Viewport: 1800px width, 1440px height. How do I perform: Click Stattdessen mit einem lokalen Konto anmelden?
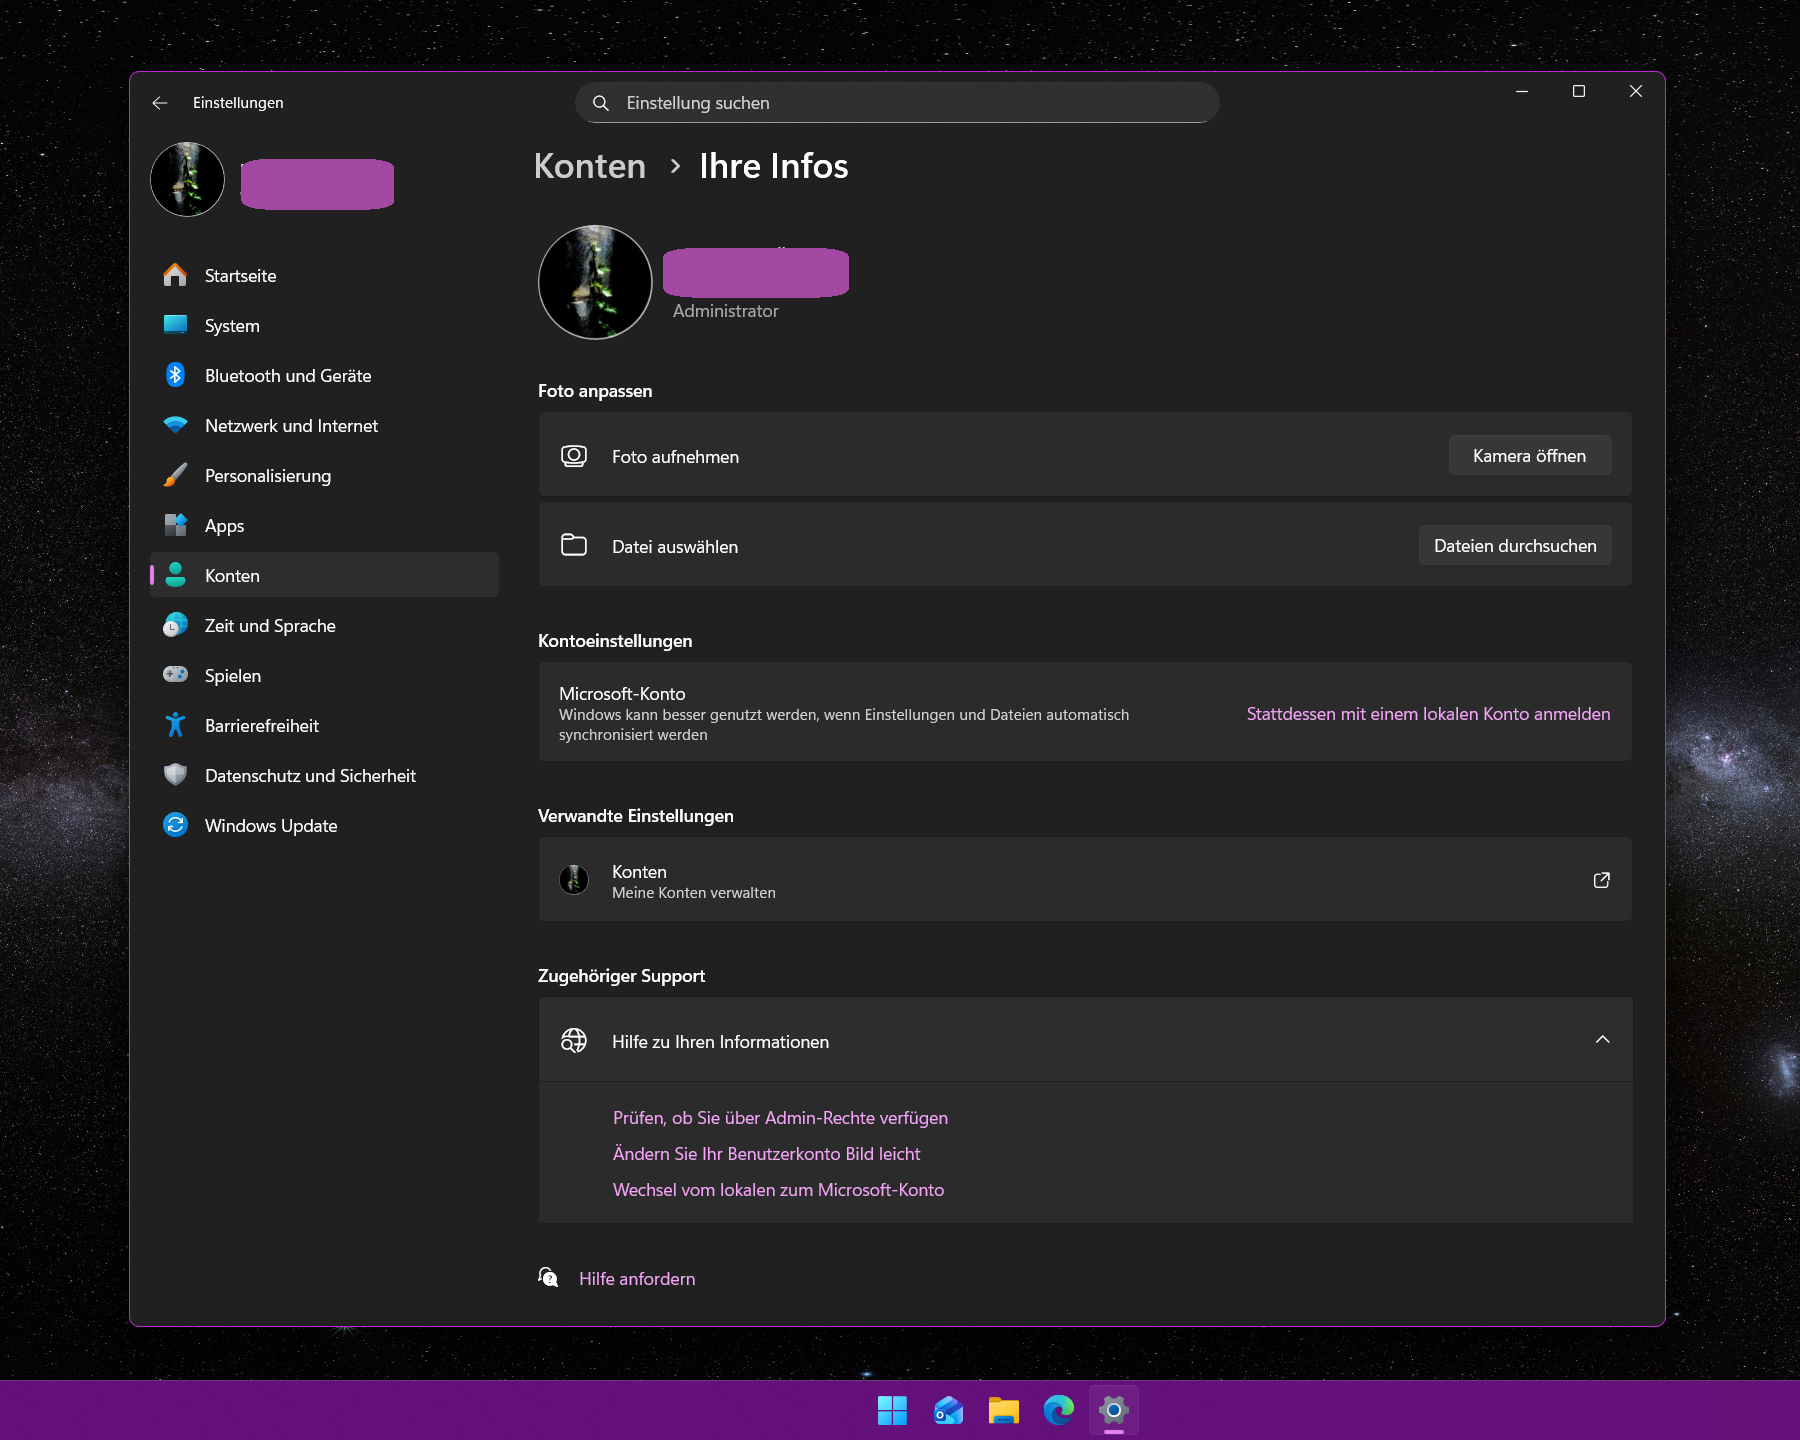click(x=1428, y=714)
